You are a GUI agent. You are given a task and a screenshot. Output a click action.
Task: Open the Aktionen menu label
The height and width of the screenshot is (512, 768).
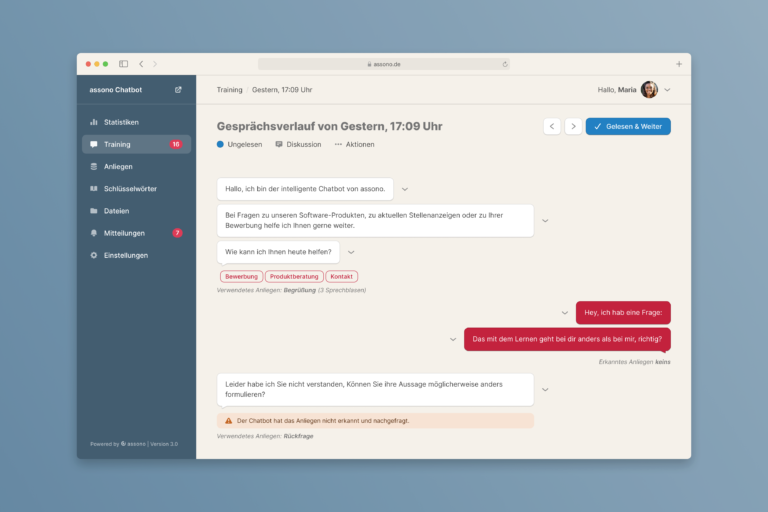click(x=360, y=144)
